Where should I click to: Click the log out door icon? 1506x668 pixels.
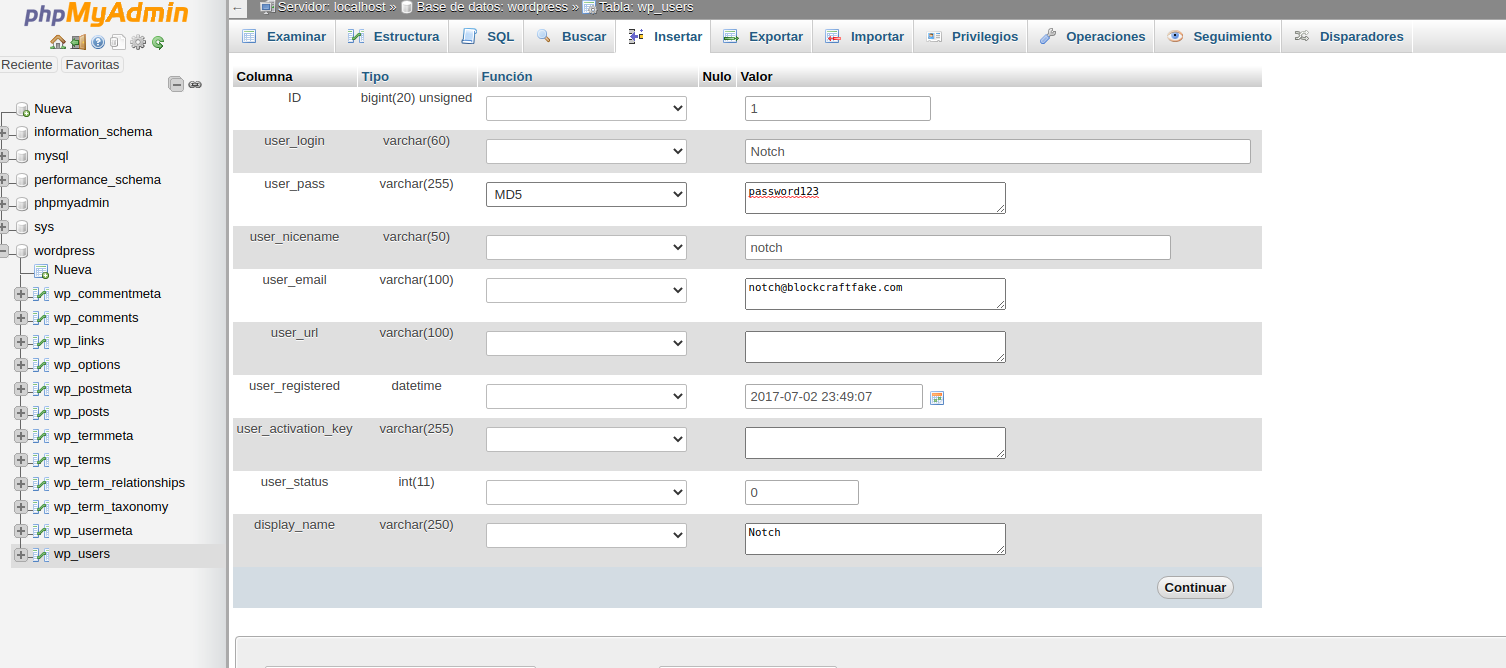(x=78, y=42)
